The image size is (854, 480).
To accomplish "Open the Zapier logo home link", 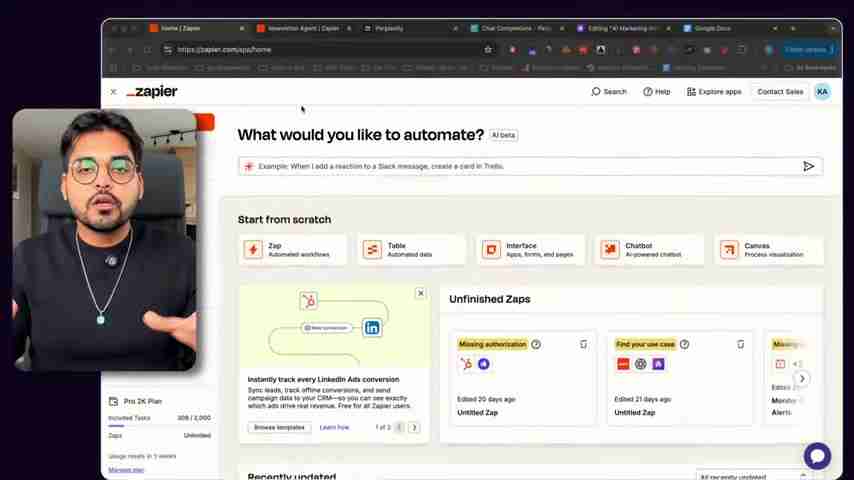I will [152, 92].
